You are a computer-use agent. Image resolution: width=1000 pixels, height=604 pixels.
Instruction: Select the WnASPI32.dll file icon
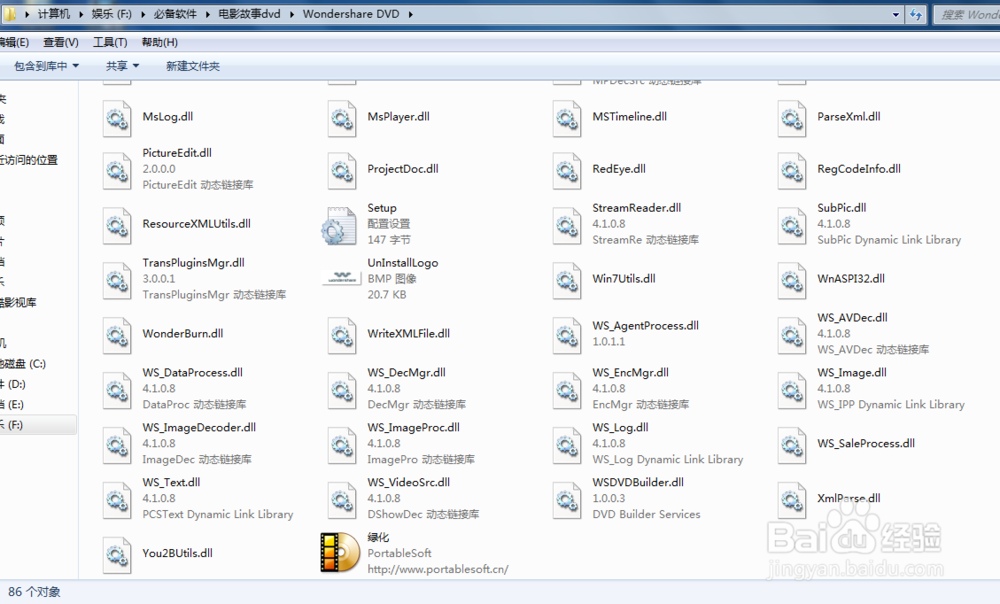[x=792, y=281]
